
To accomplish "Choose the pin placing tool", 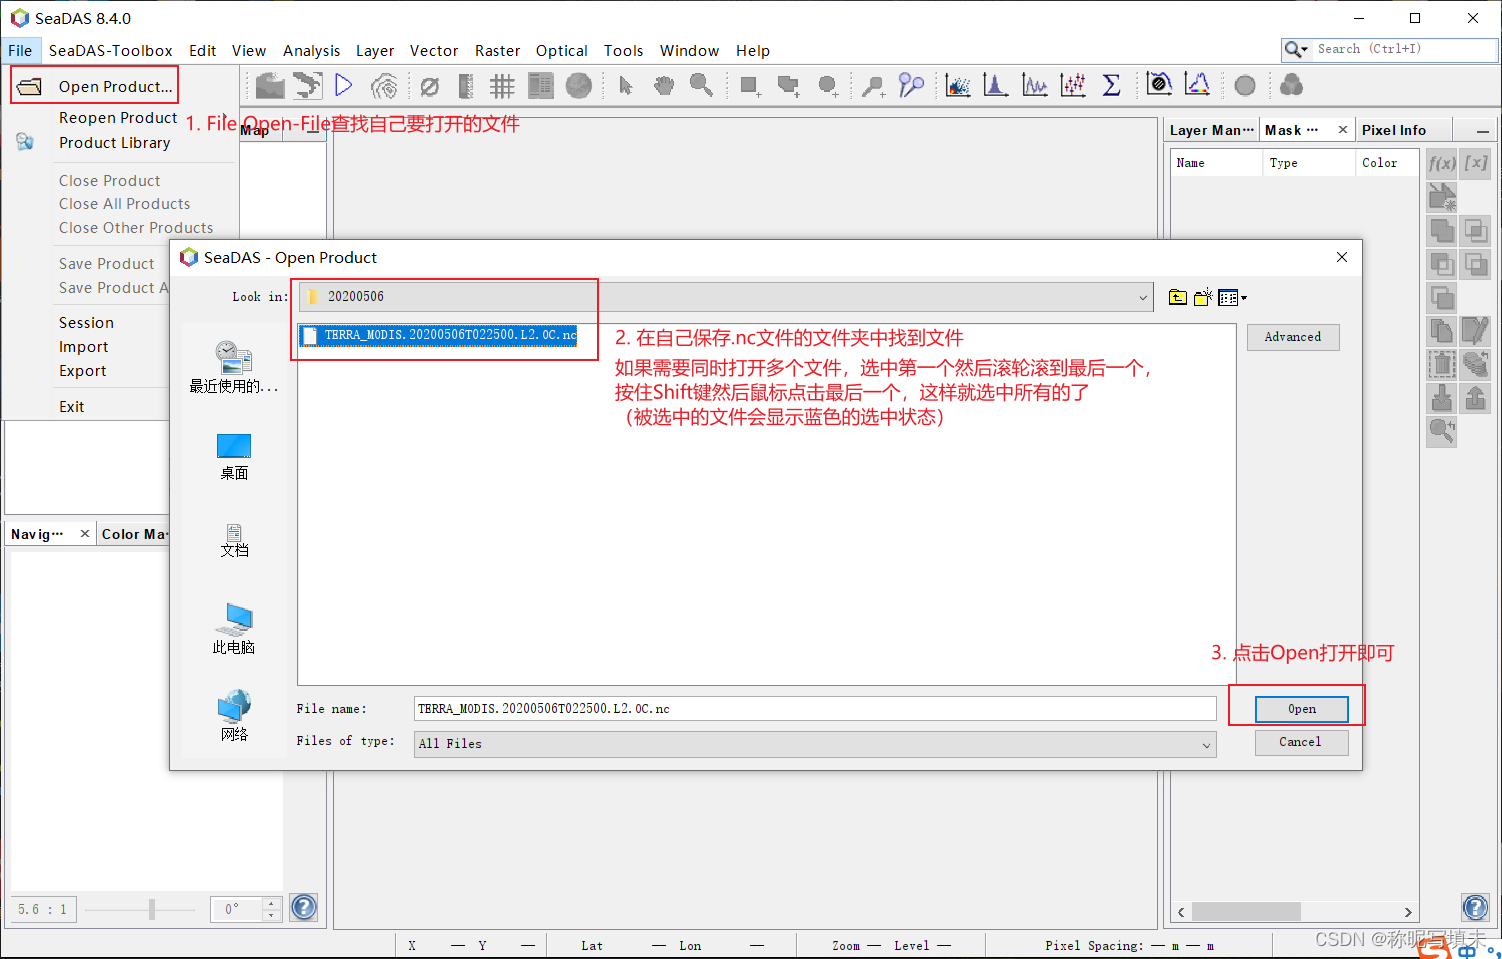I will (873, 87).
